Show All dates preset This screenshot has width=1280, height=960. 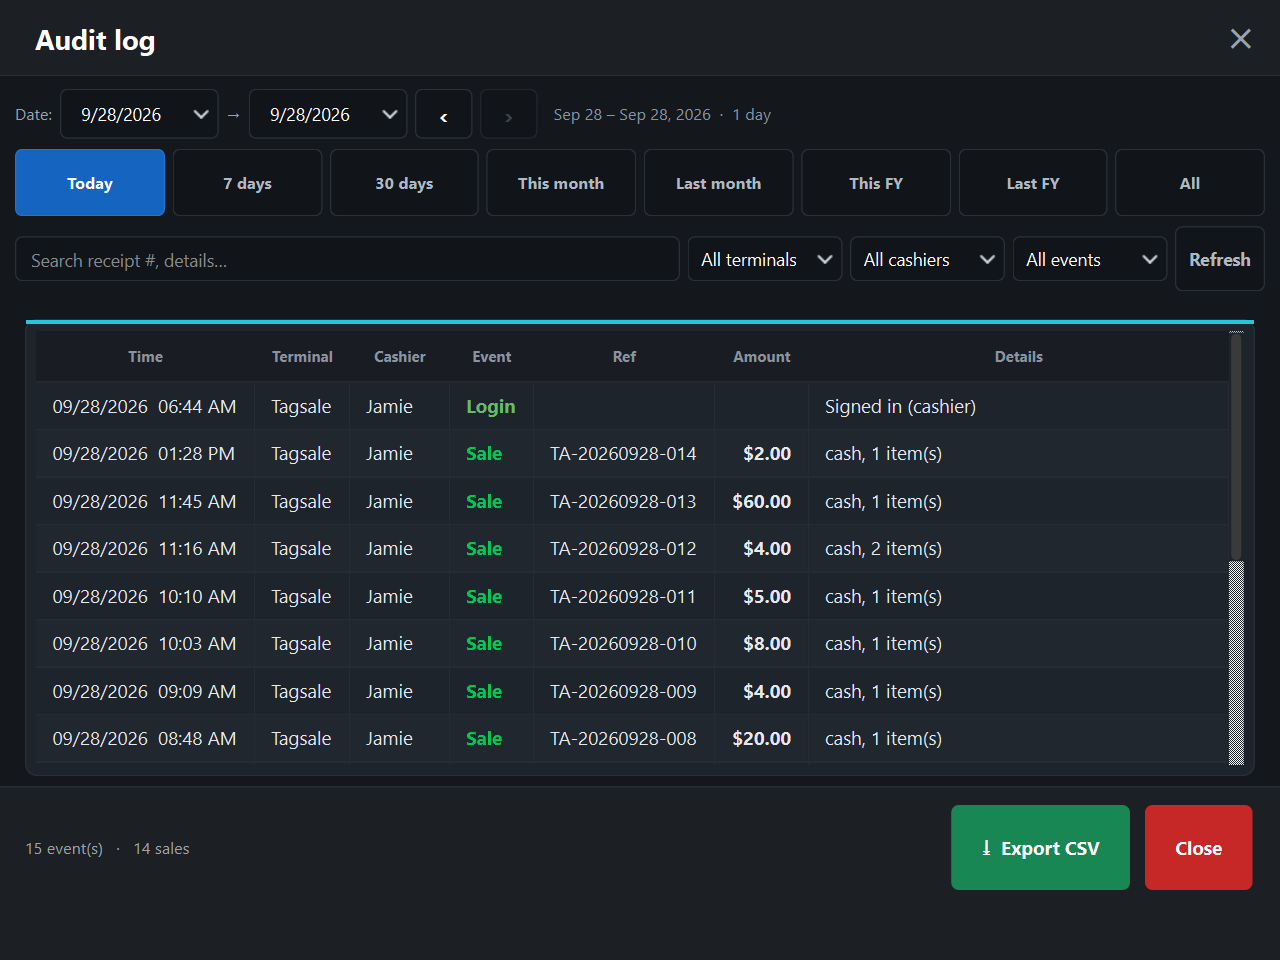tap(1190, 183)
